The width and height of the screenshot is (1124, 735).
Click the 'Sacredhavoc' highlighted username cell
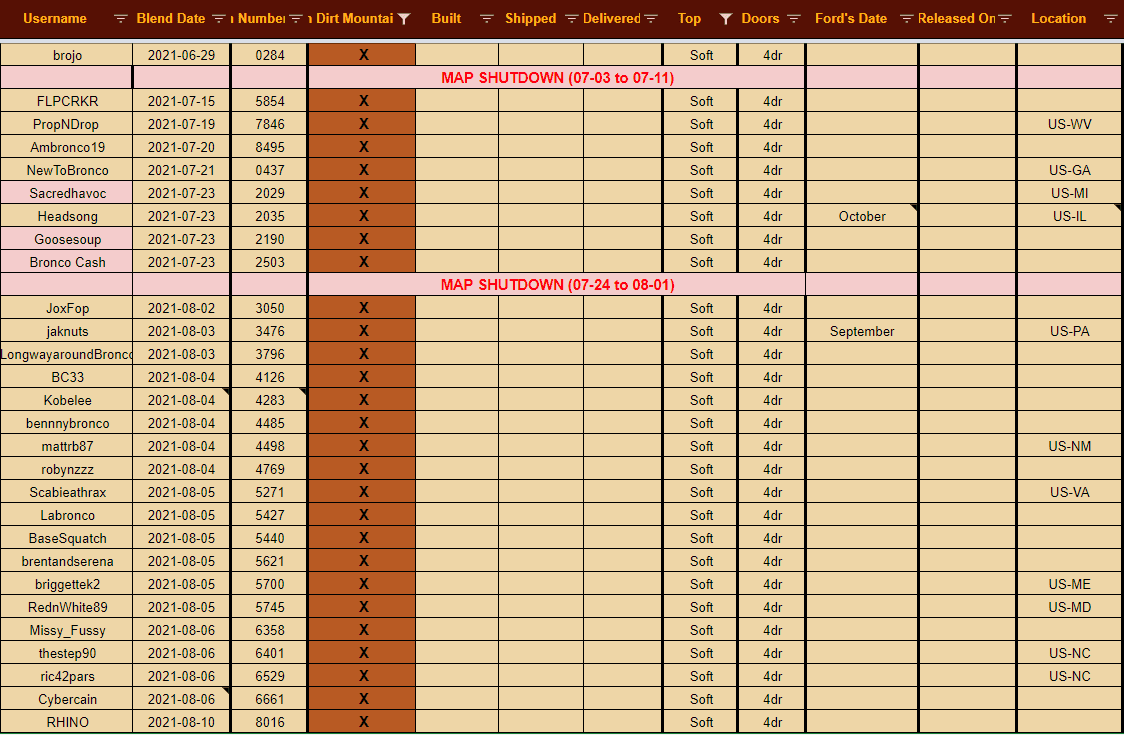click(x=67, y=193)
